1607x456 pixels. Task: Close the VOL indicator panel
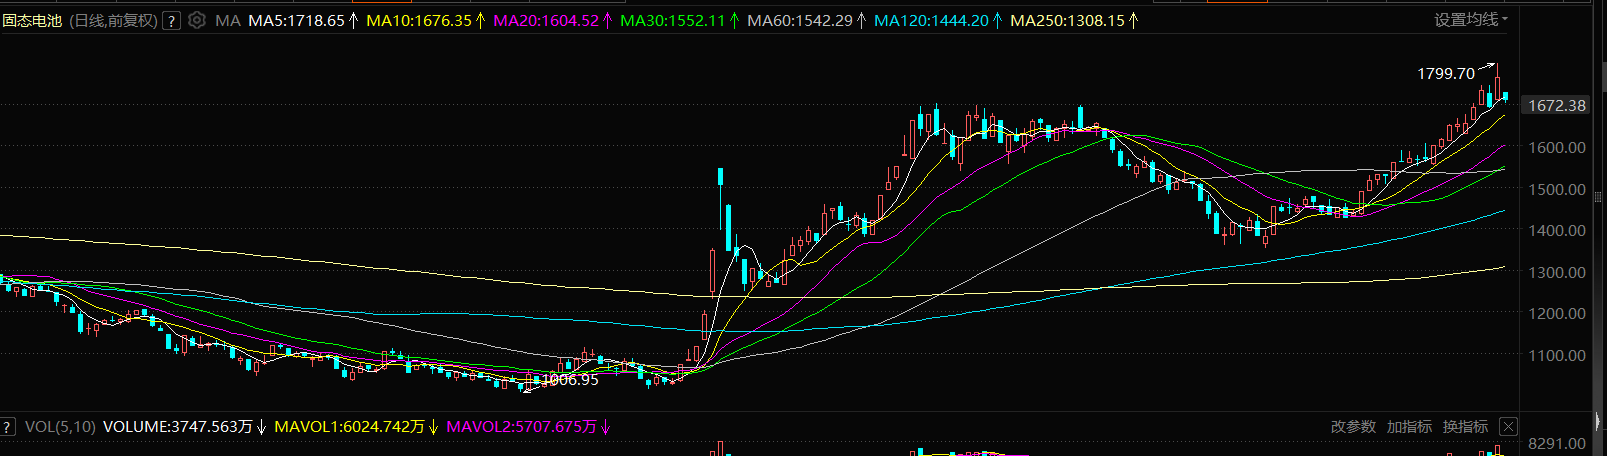(x=1509, y=427)
